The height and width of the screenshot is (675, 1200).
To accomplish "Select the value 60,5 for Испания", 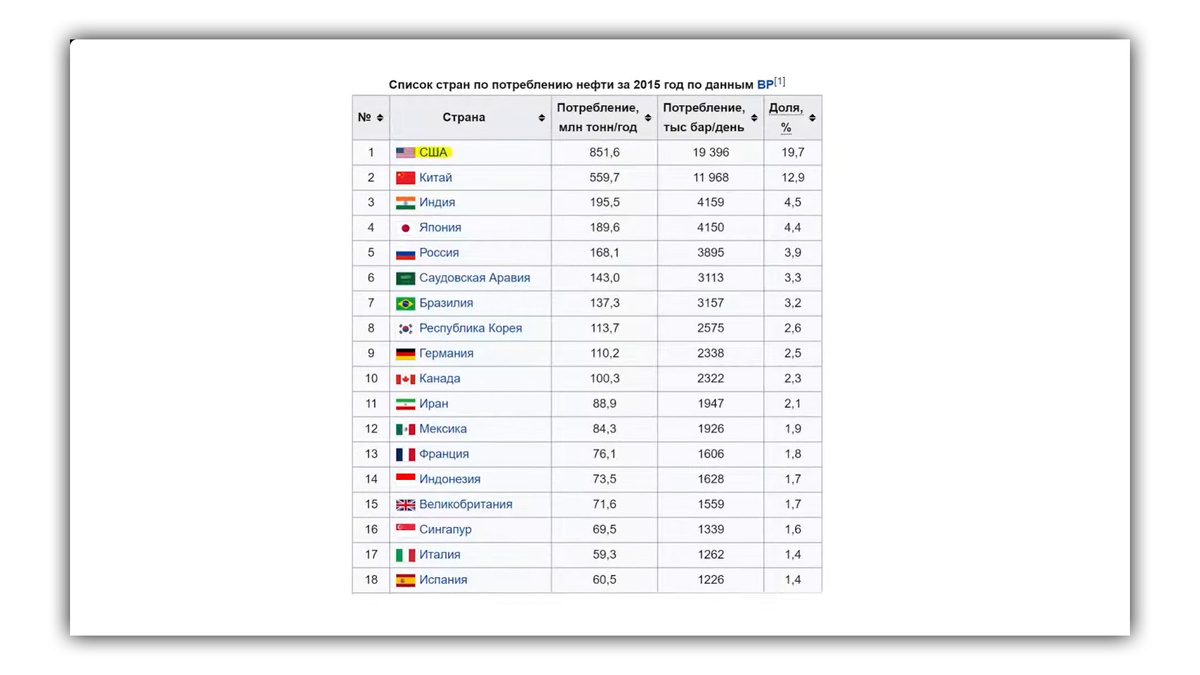I will (x=604, y=579).
